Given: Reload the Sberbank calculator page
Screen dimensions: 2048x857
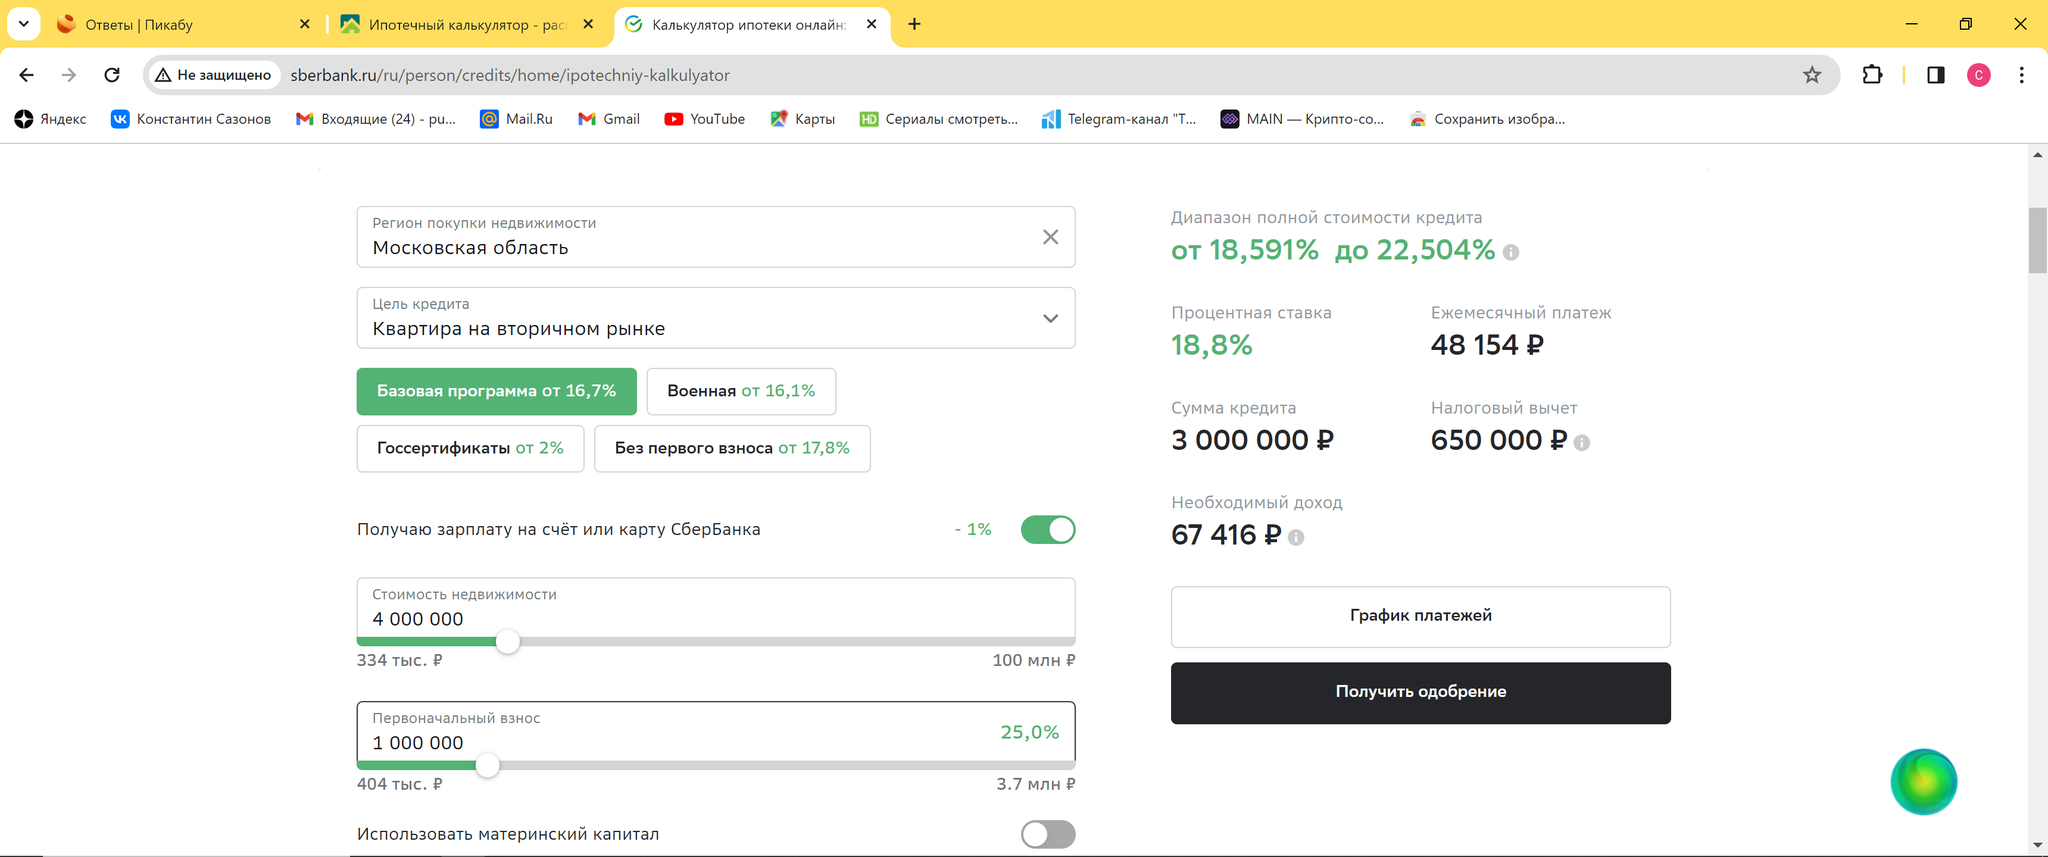Looking at the screenshot, I should pos(112,75).
